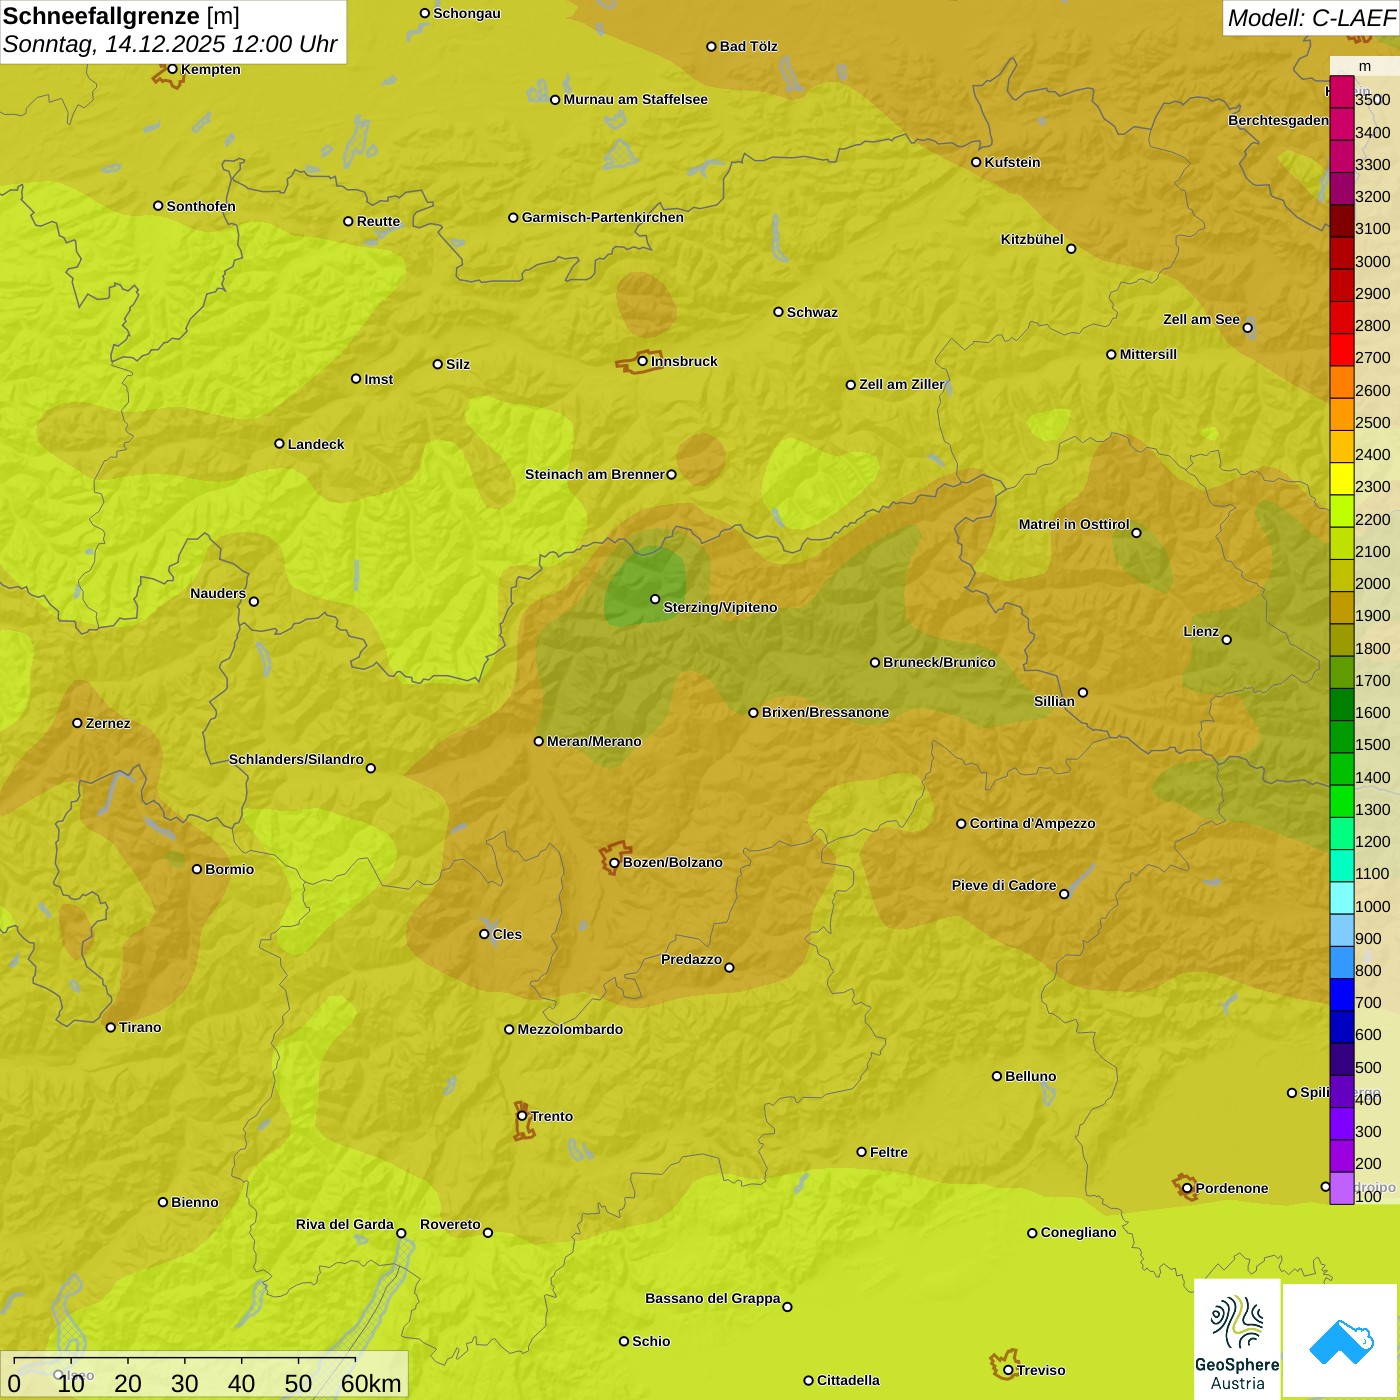Click the Sterzing/Vipiteno location dot
This screenshot has width=1400, height=1400.
coord(655,599)
